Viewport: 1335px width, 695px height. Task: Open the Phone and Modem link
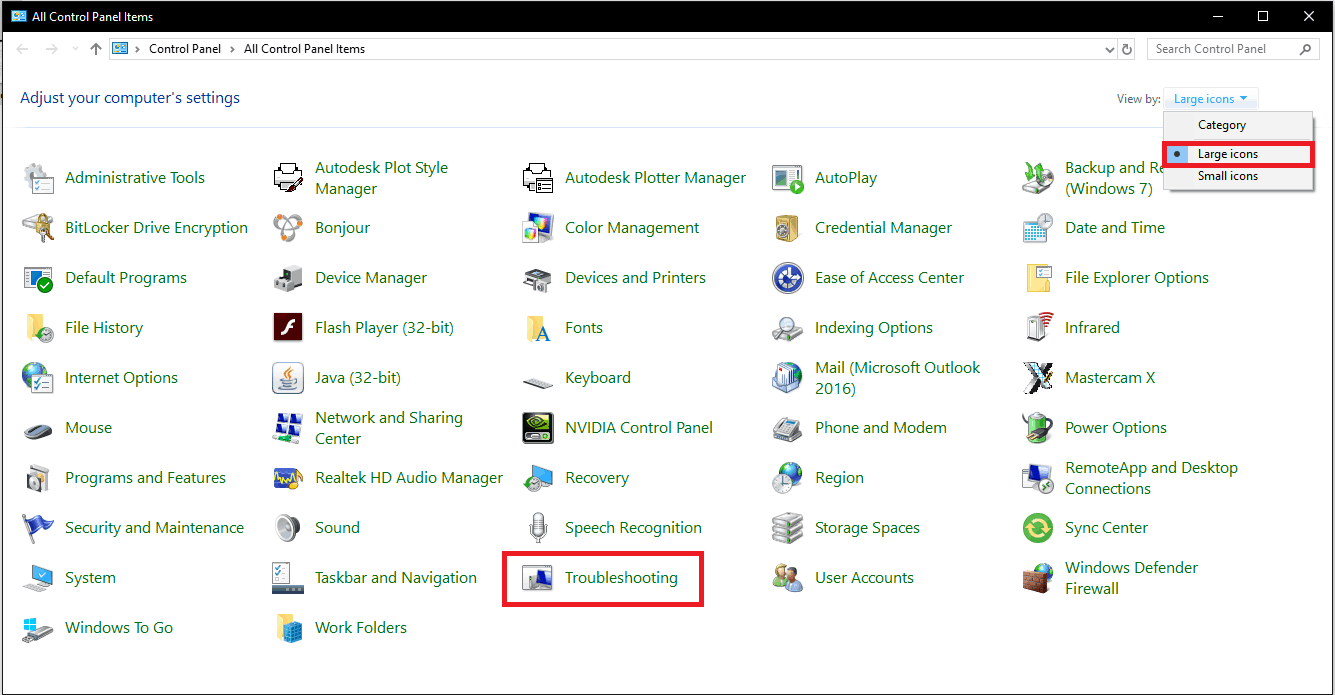[881, 428]
